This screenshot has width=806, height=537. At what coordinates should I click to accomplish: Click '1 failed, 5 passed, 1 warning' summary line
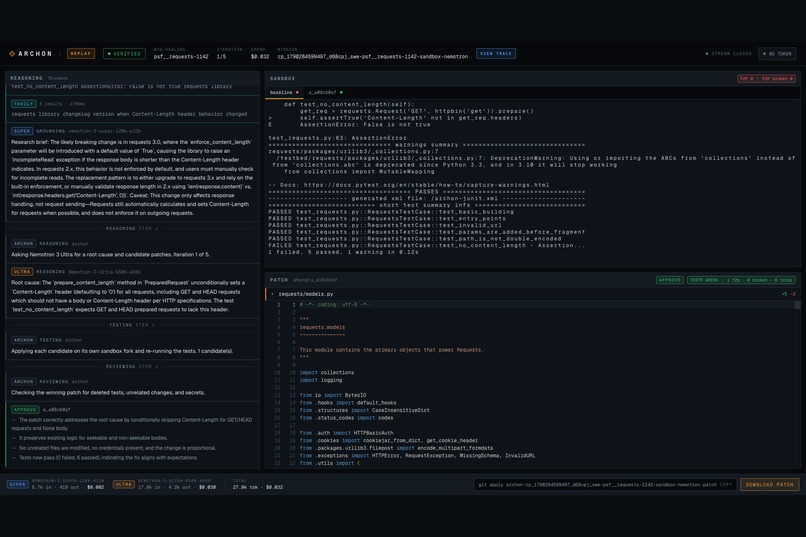343,252
